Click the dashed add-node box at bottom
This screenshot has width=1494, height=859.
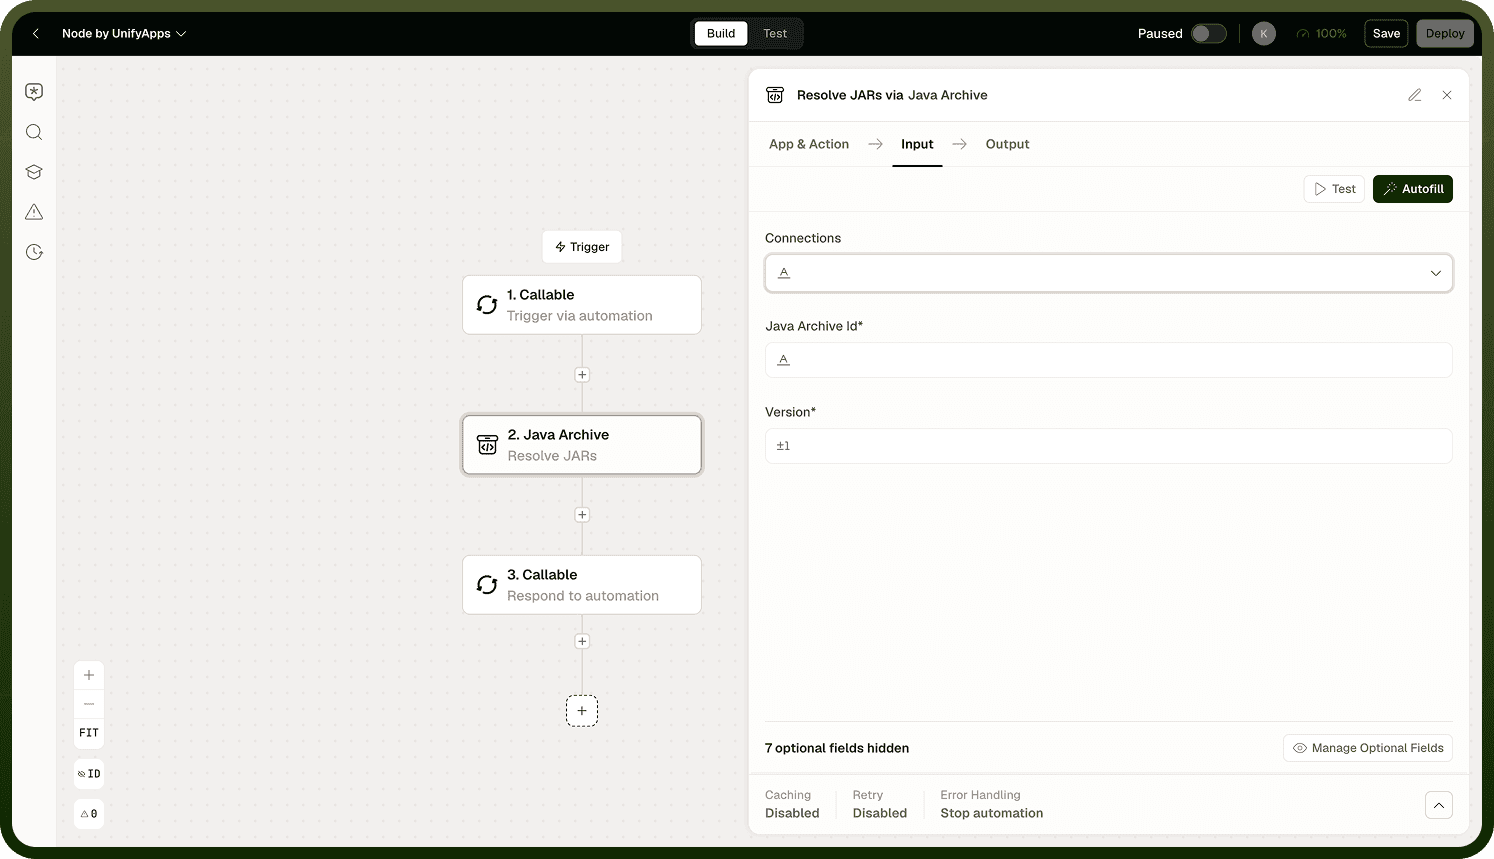[582, 711]
